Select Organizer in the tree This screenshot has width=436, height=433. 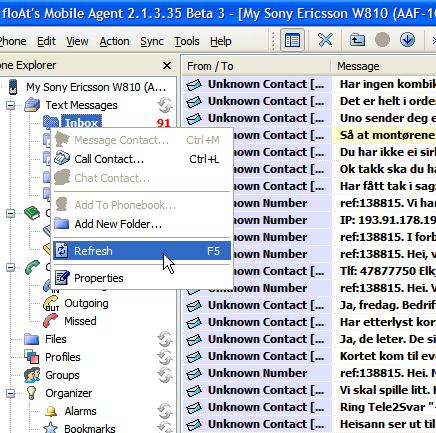[69, 393]
